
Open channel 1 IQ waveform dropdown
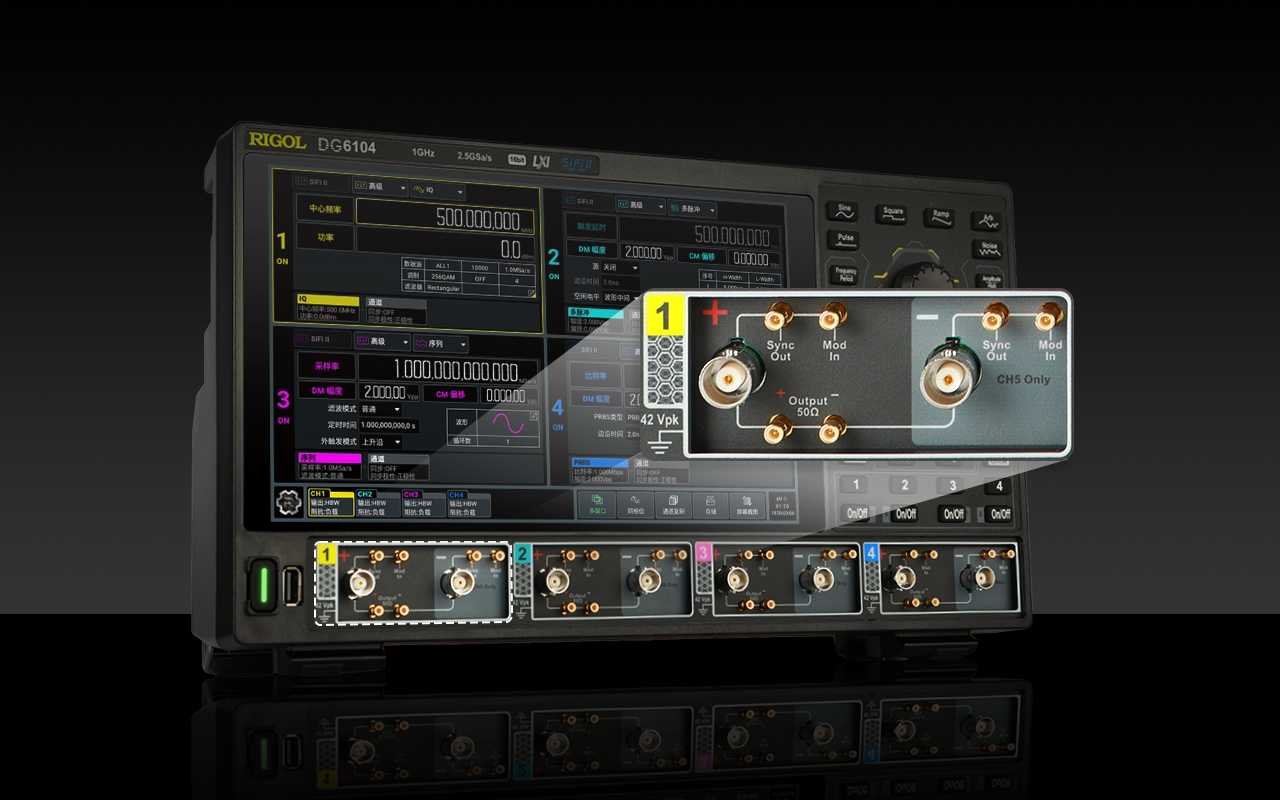click(438, 188)
